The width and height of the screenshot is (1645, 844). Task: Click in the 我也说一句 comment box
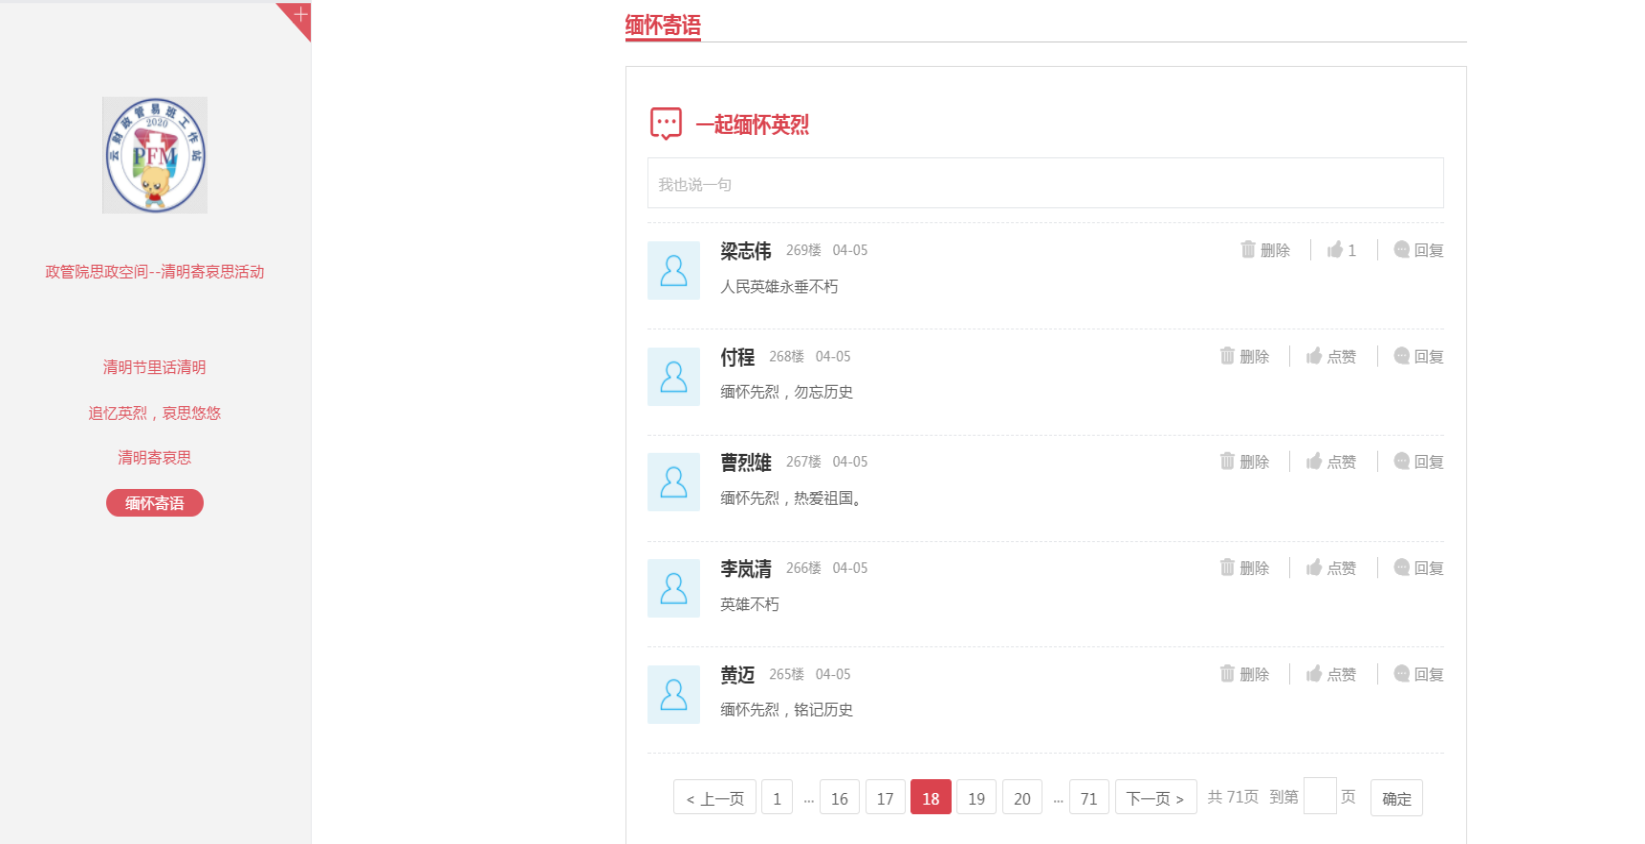pyautogui.click(x=1045, y=184)
